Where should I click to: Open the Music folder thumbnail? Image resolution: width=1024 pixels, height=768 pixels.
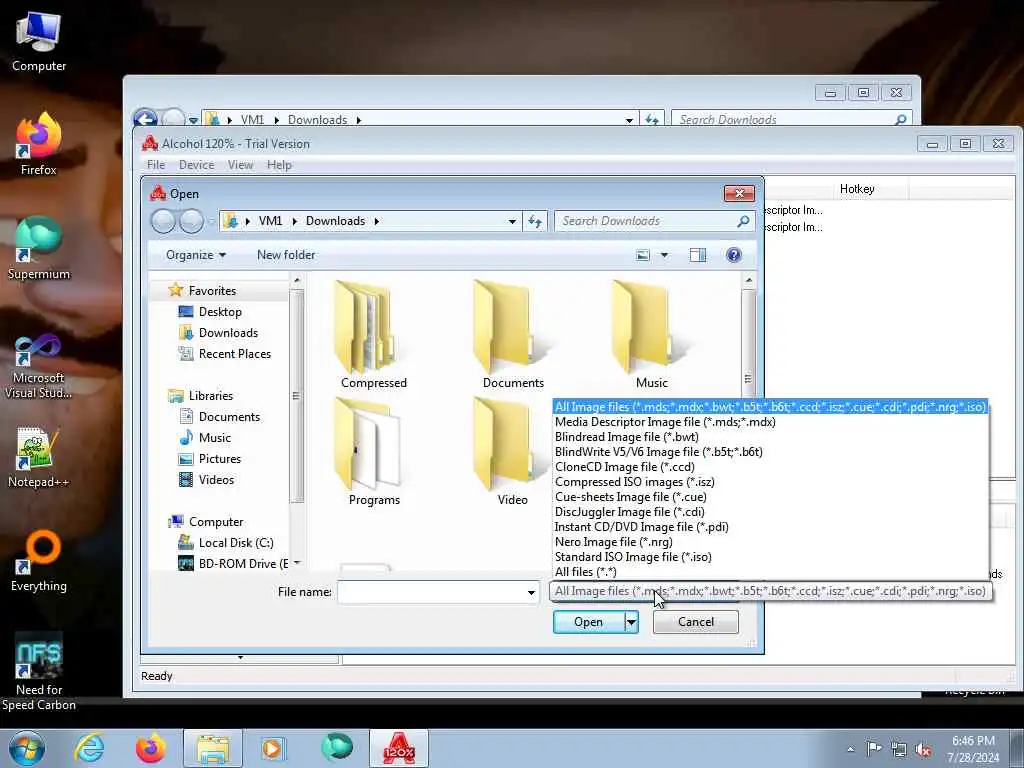[651, 334]
